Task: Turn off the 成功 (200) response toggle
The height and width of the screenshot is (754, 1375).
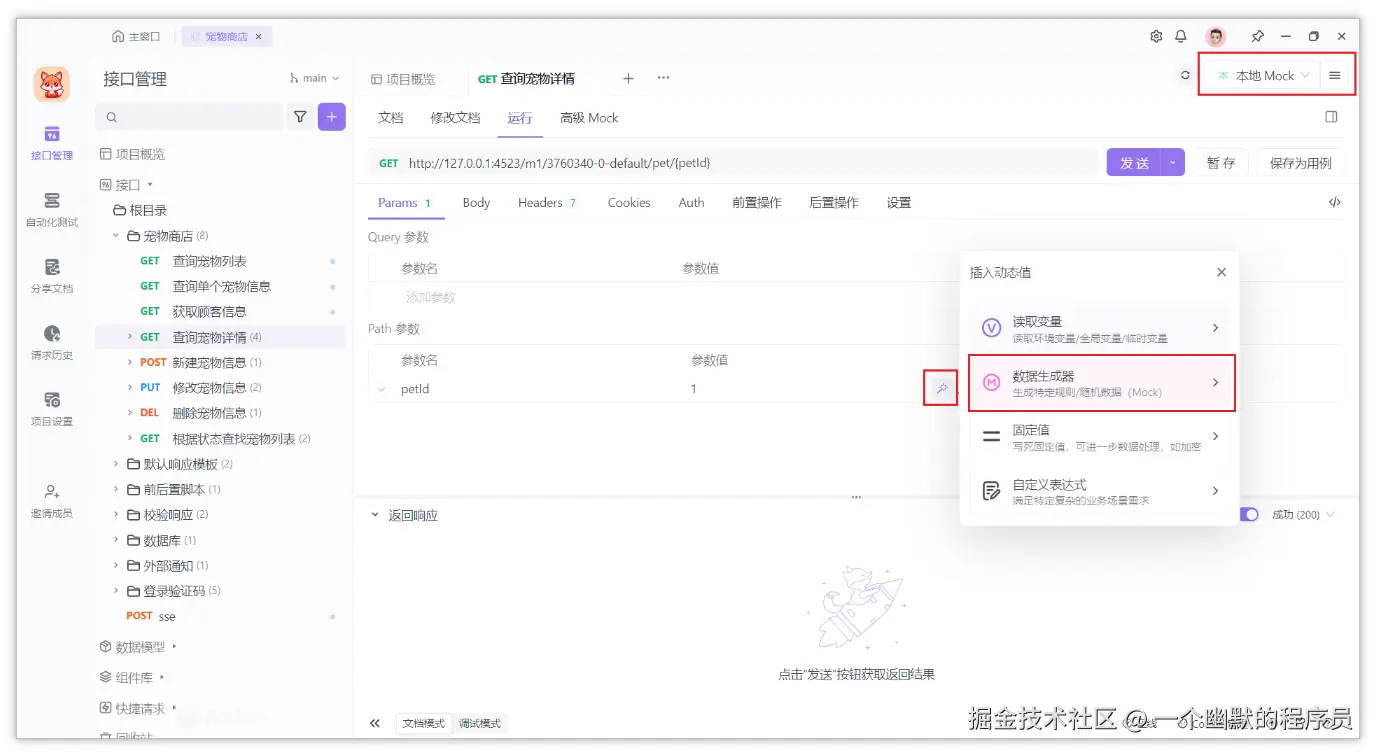Action: (x=1250, y=514)
